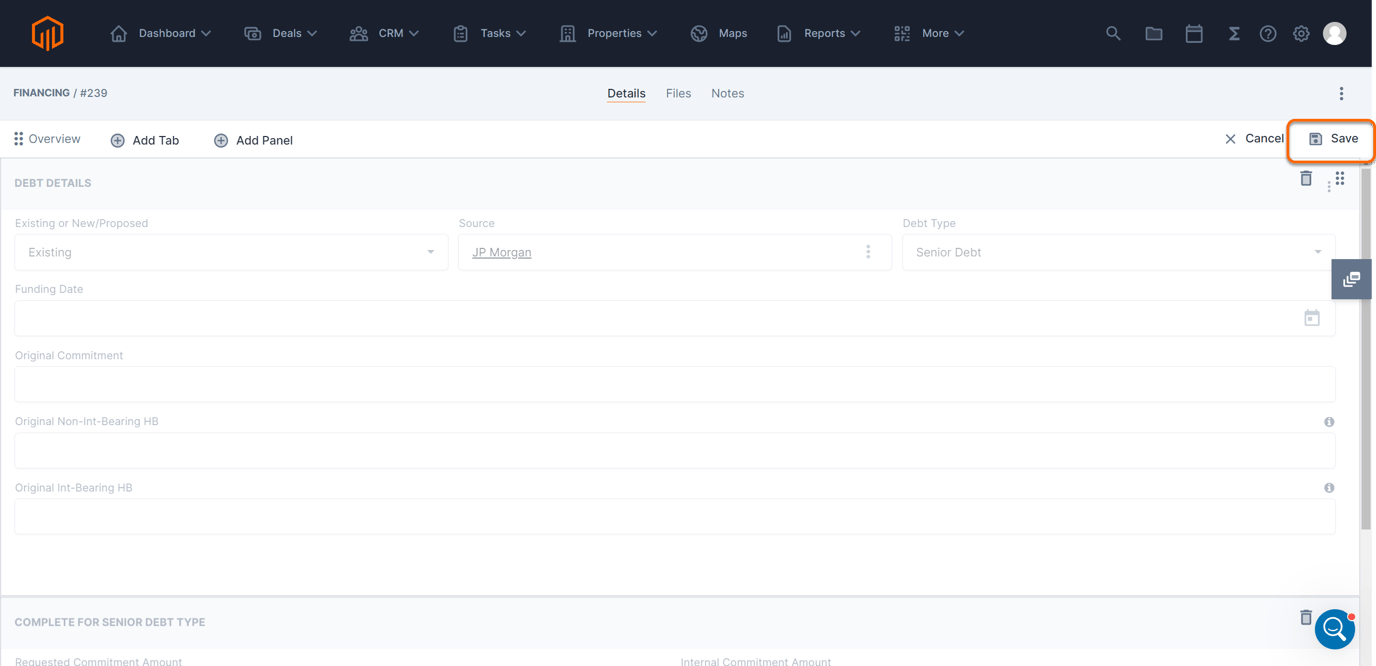This screenshot has height=666, width=1376.
Task: Click the FINANCING breadcrumb
Action: click(x=41, y=93)
